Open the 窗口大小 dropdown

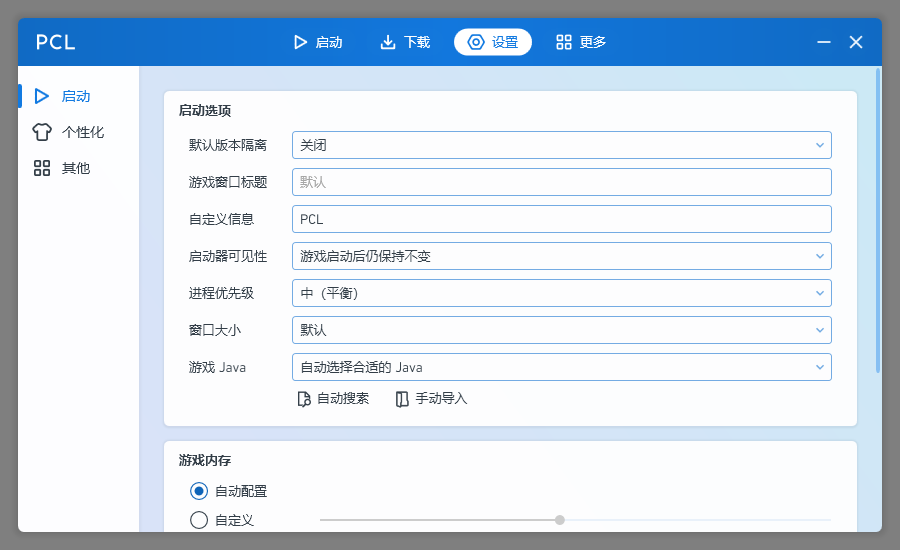tap(561, 330)
